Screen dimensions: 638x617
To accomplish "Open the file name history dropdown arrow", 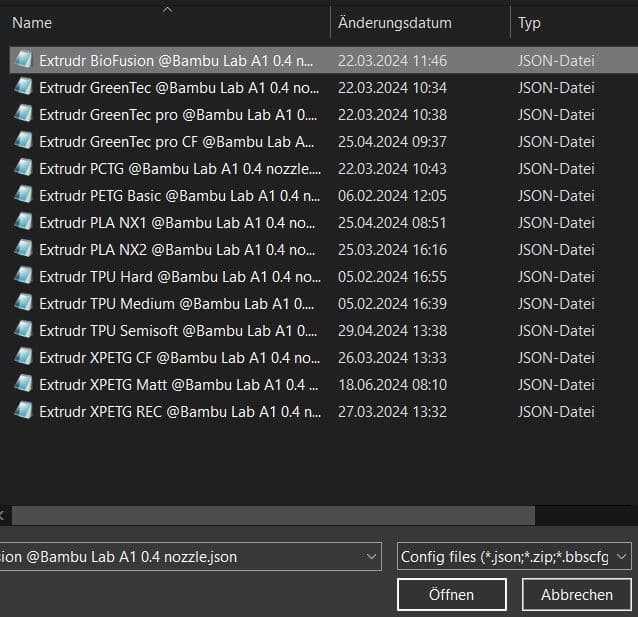I will pyautogui.click(x=371, y=556).
